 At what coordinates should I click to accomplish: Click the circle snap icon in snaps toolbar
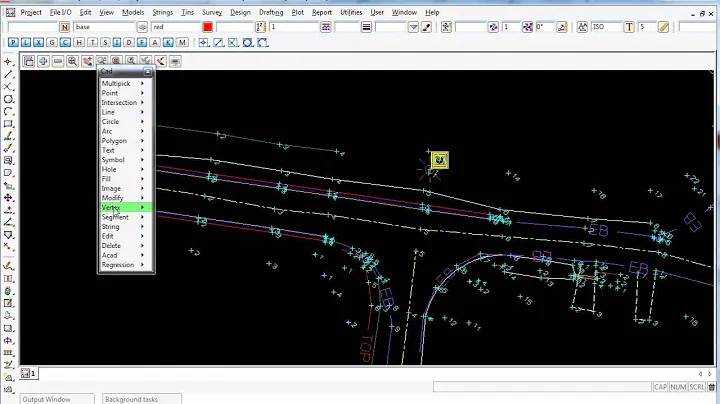click(248, 43)
